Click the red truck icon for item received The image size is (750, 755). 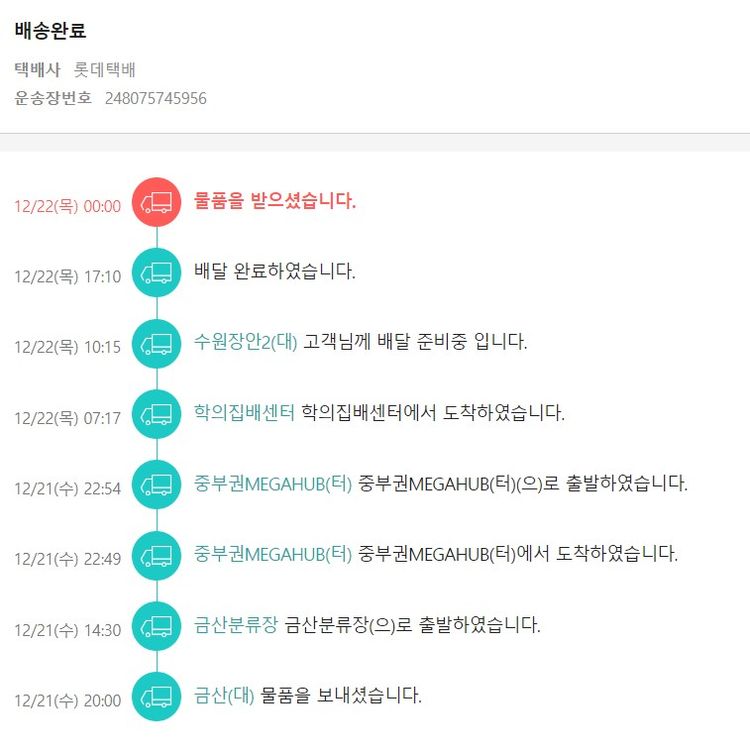[157, 203]
